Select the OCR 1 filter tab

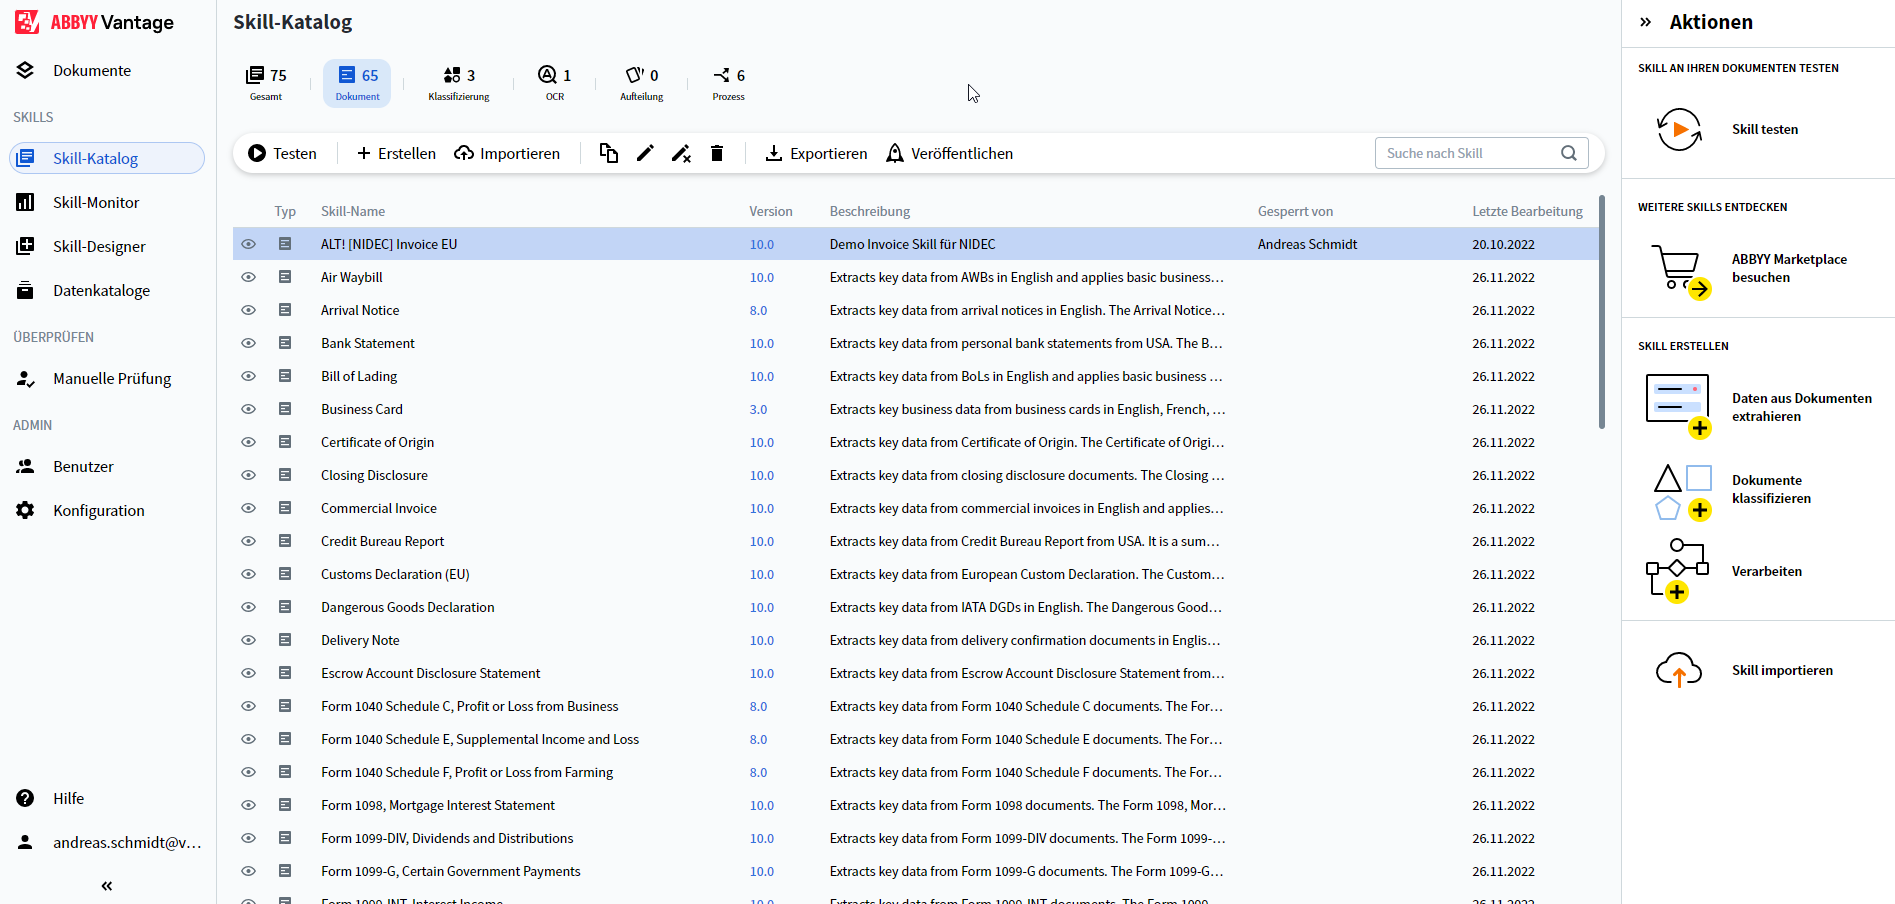point(554,83)
